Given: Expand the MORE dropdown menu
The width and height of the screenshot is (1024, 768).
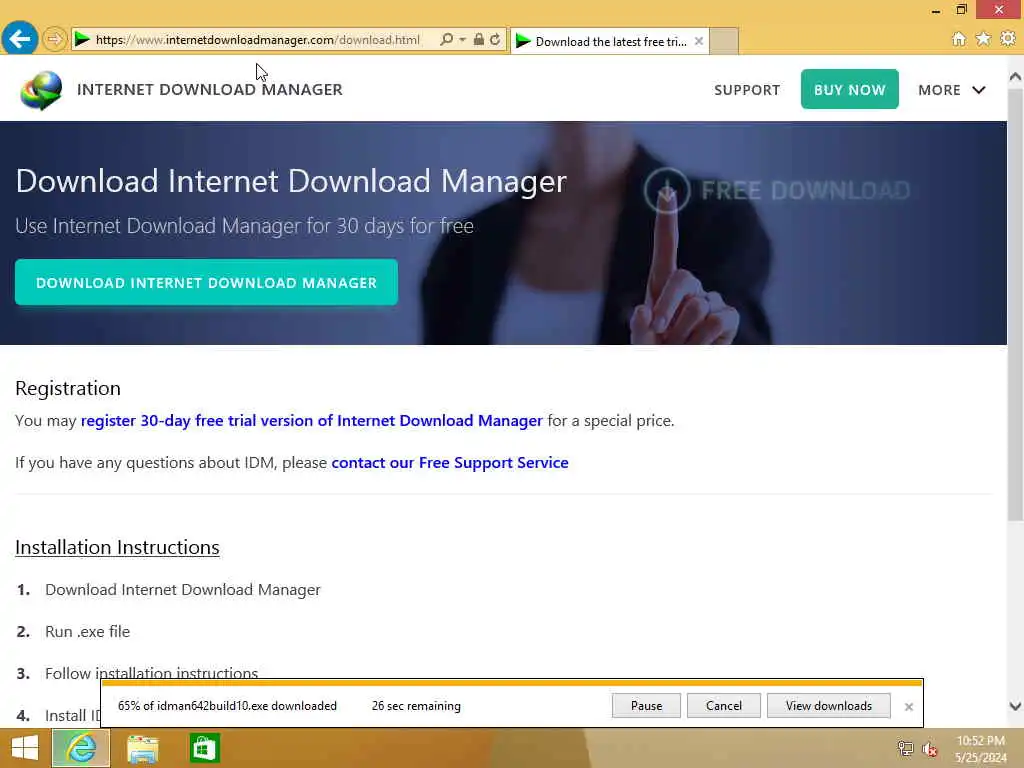Looking at the screenshot, I should click(952, 90).
